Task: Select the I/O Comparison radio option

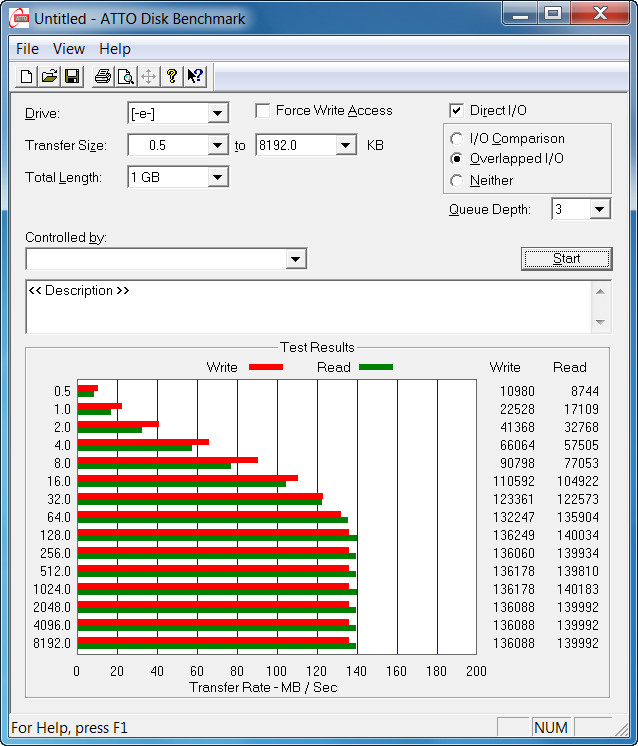Action: [x=456, y=138]
